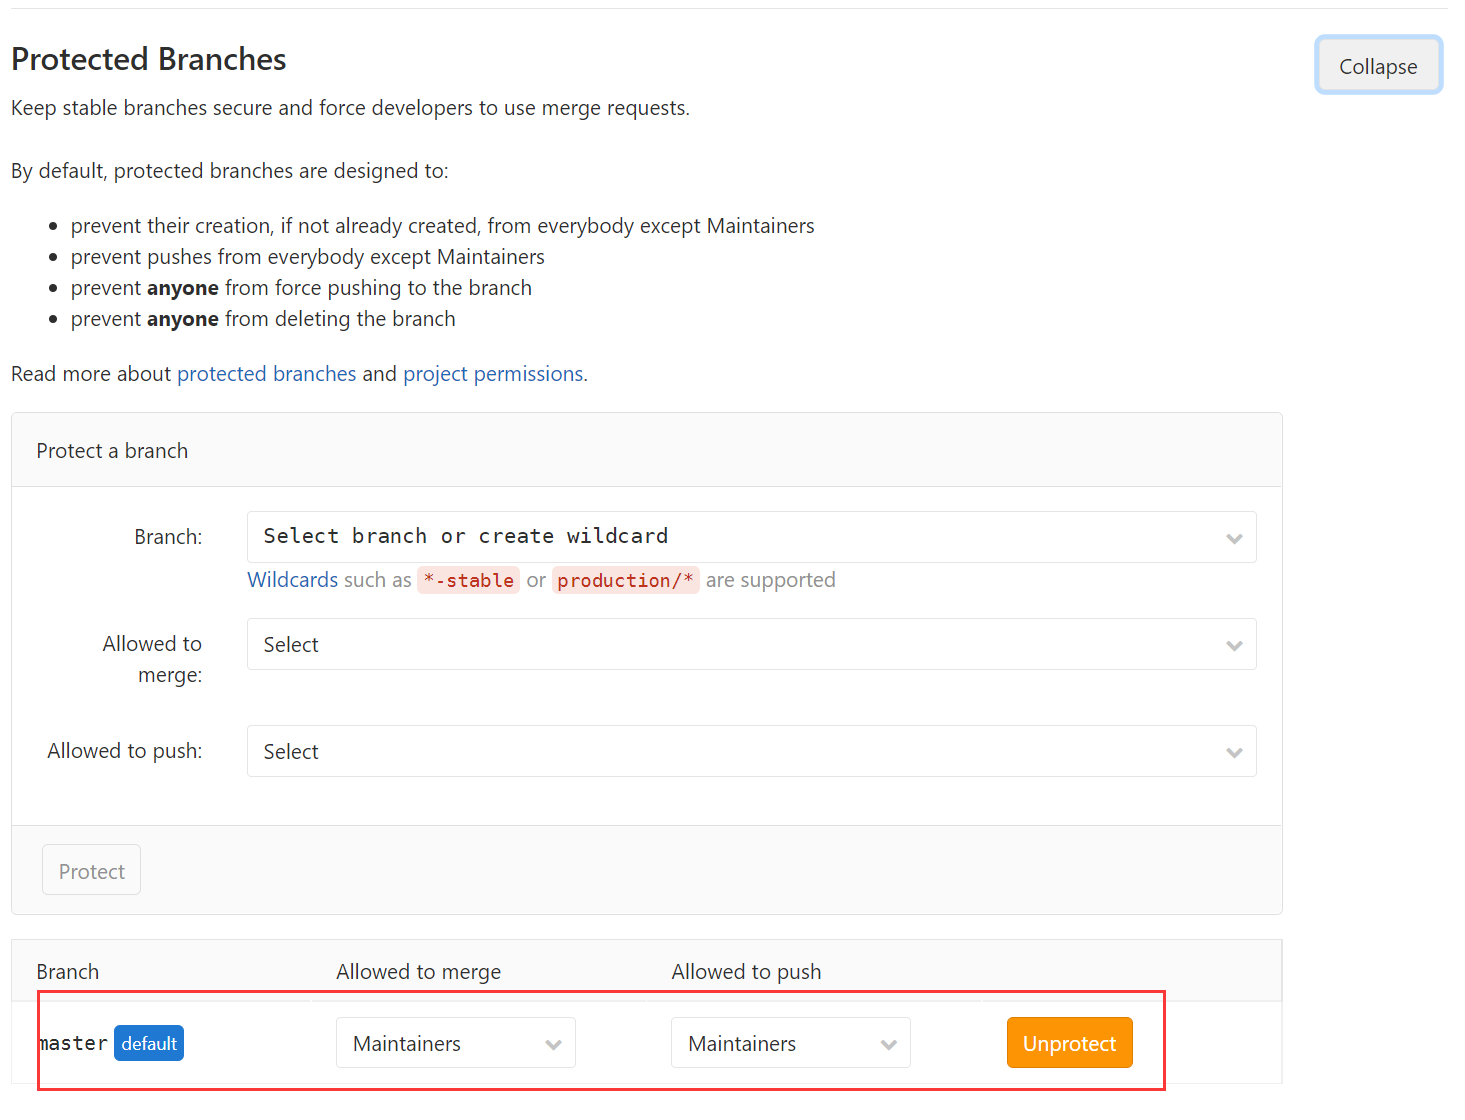
Task: Expand master's Allowed to push Maintainers dropdown
Action: pos(790,1043)
